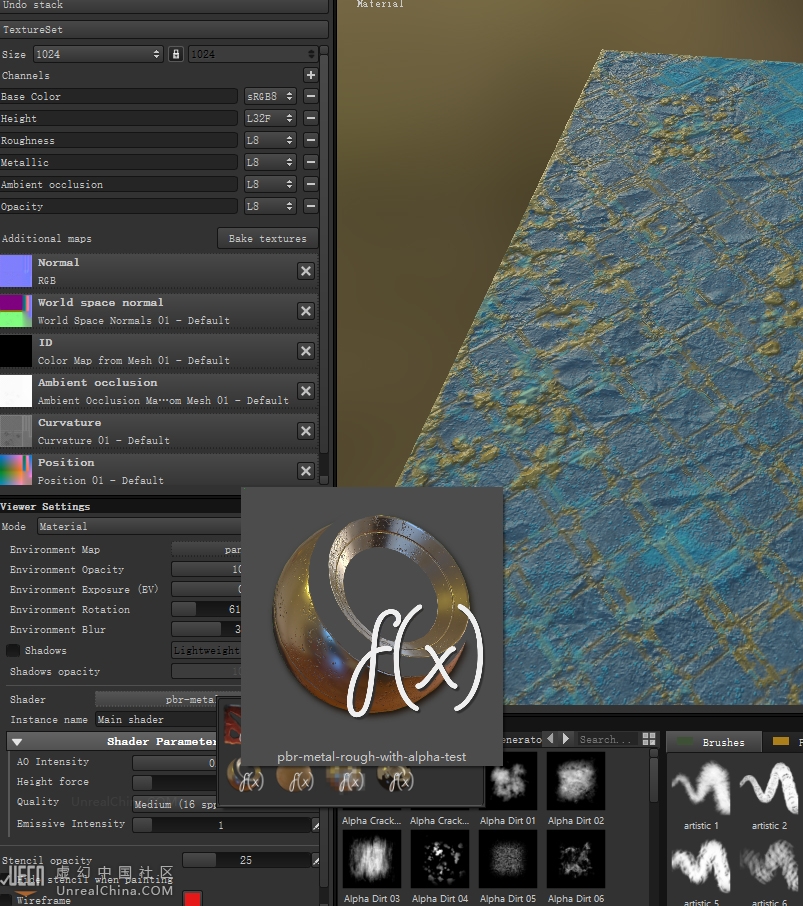Screen dimensions: 803x906
Task: Remove the Base Color channel
Action: pos(311,97)
